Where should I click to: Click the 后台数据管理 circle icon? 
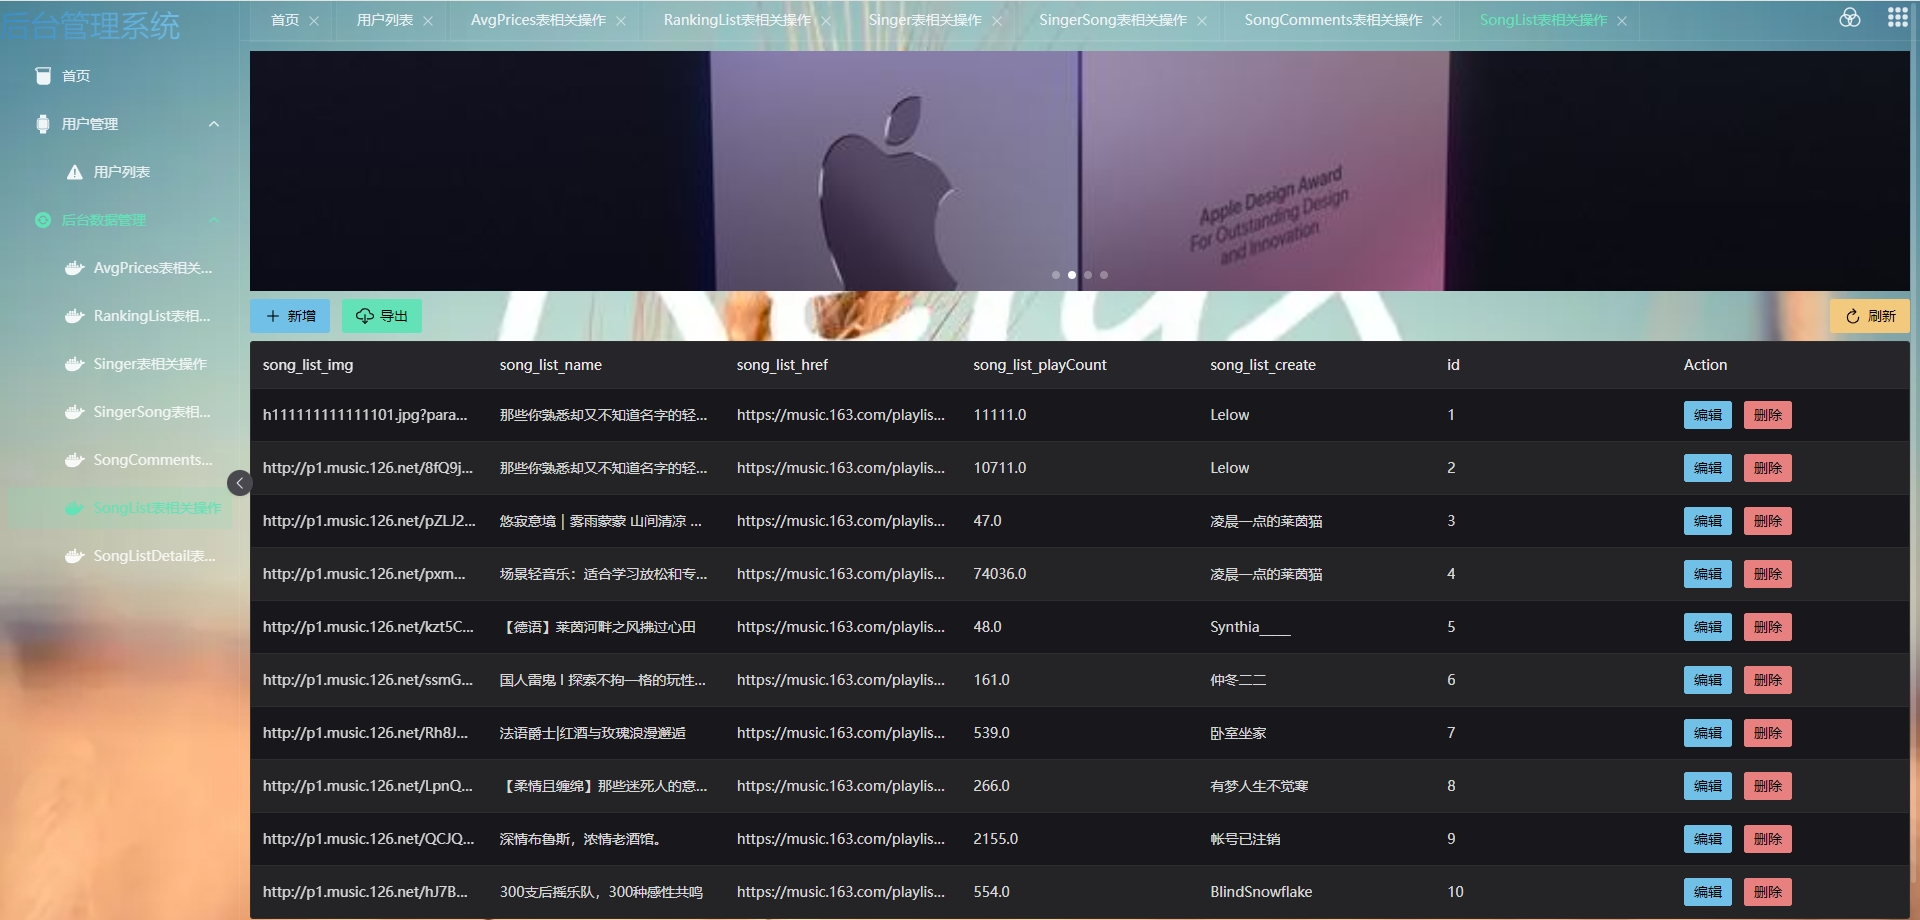click(43, 220)
